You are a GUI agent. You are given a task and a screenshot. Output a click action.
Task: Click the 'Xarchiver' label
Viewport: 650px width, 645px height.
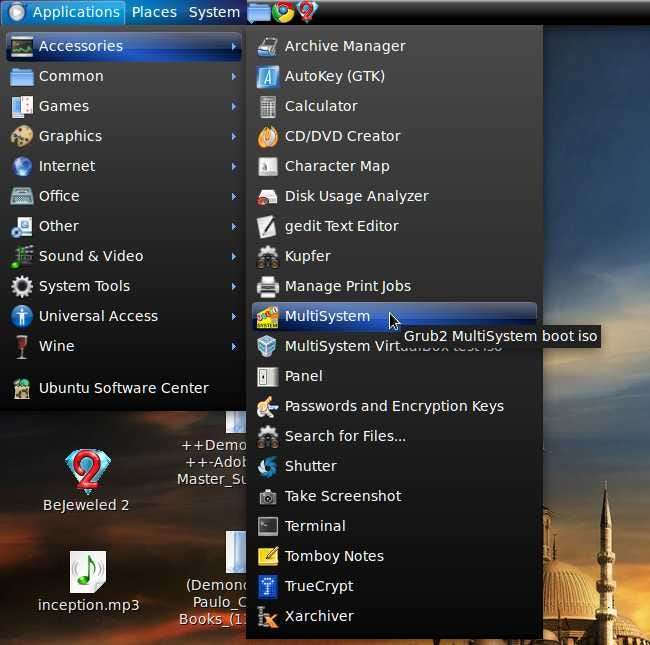[x=319, y=616]
